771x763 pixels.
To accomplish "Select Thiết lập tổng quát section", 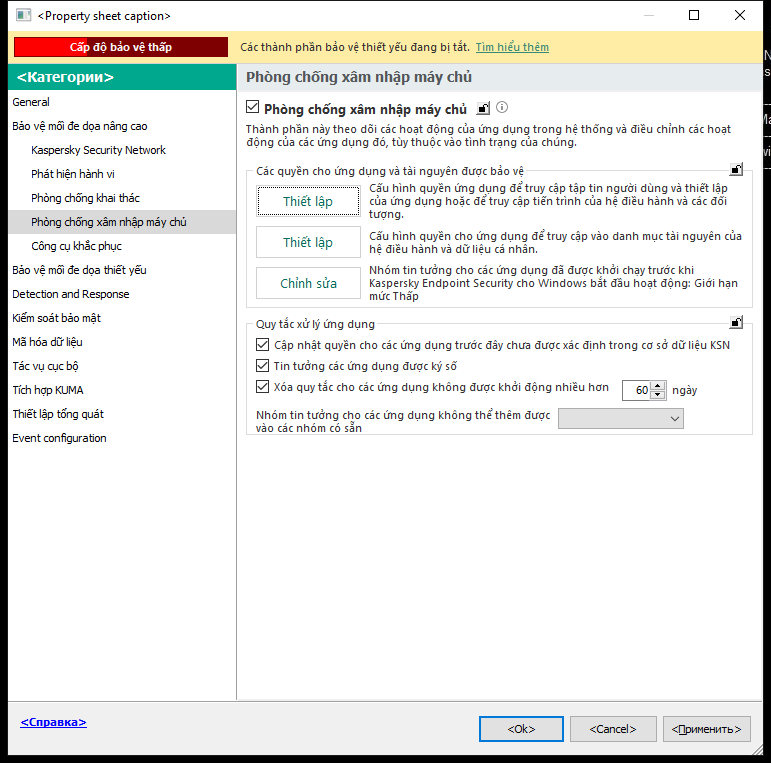I will pos(122,414).
